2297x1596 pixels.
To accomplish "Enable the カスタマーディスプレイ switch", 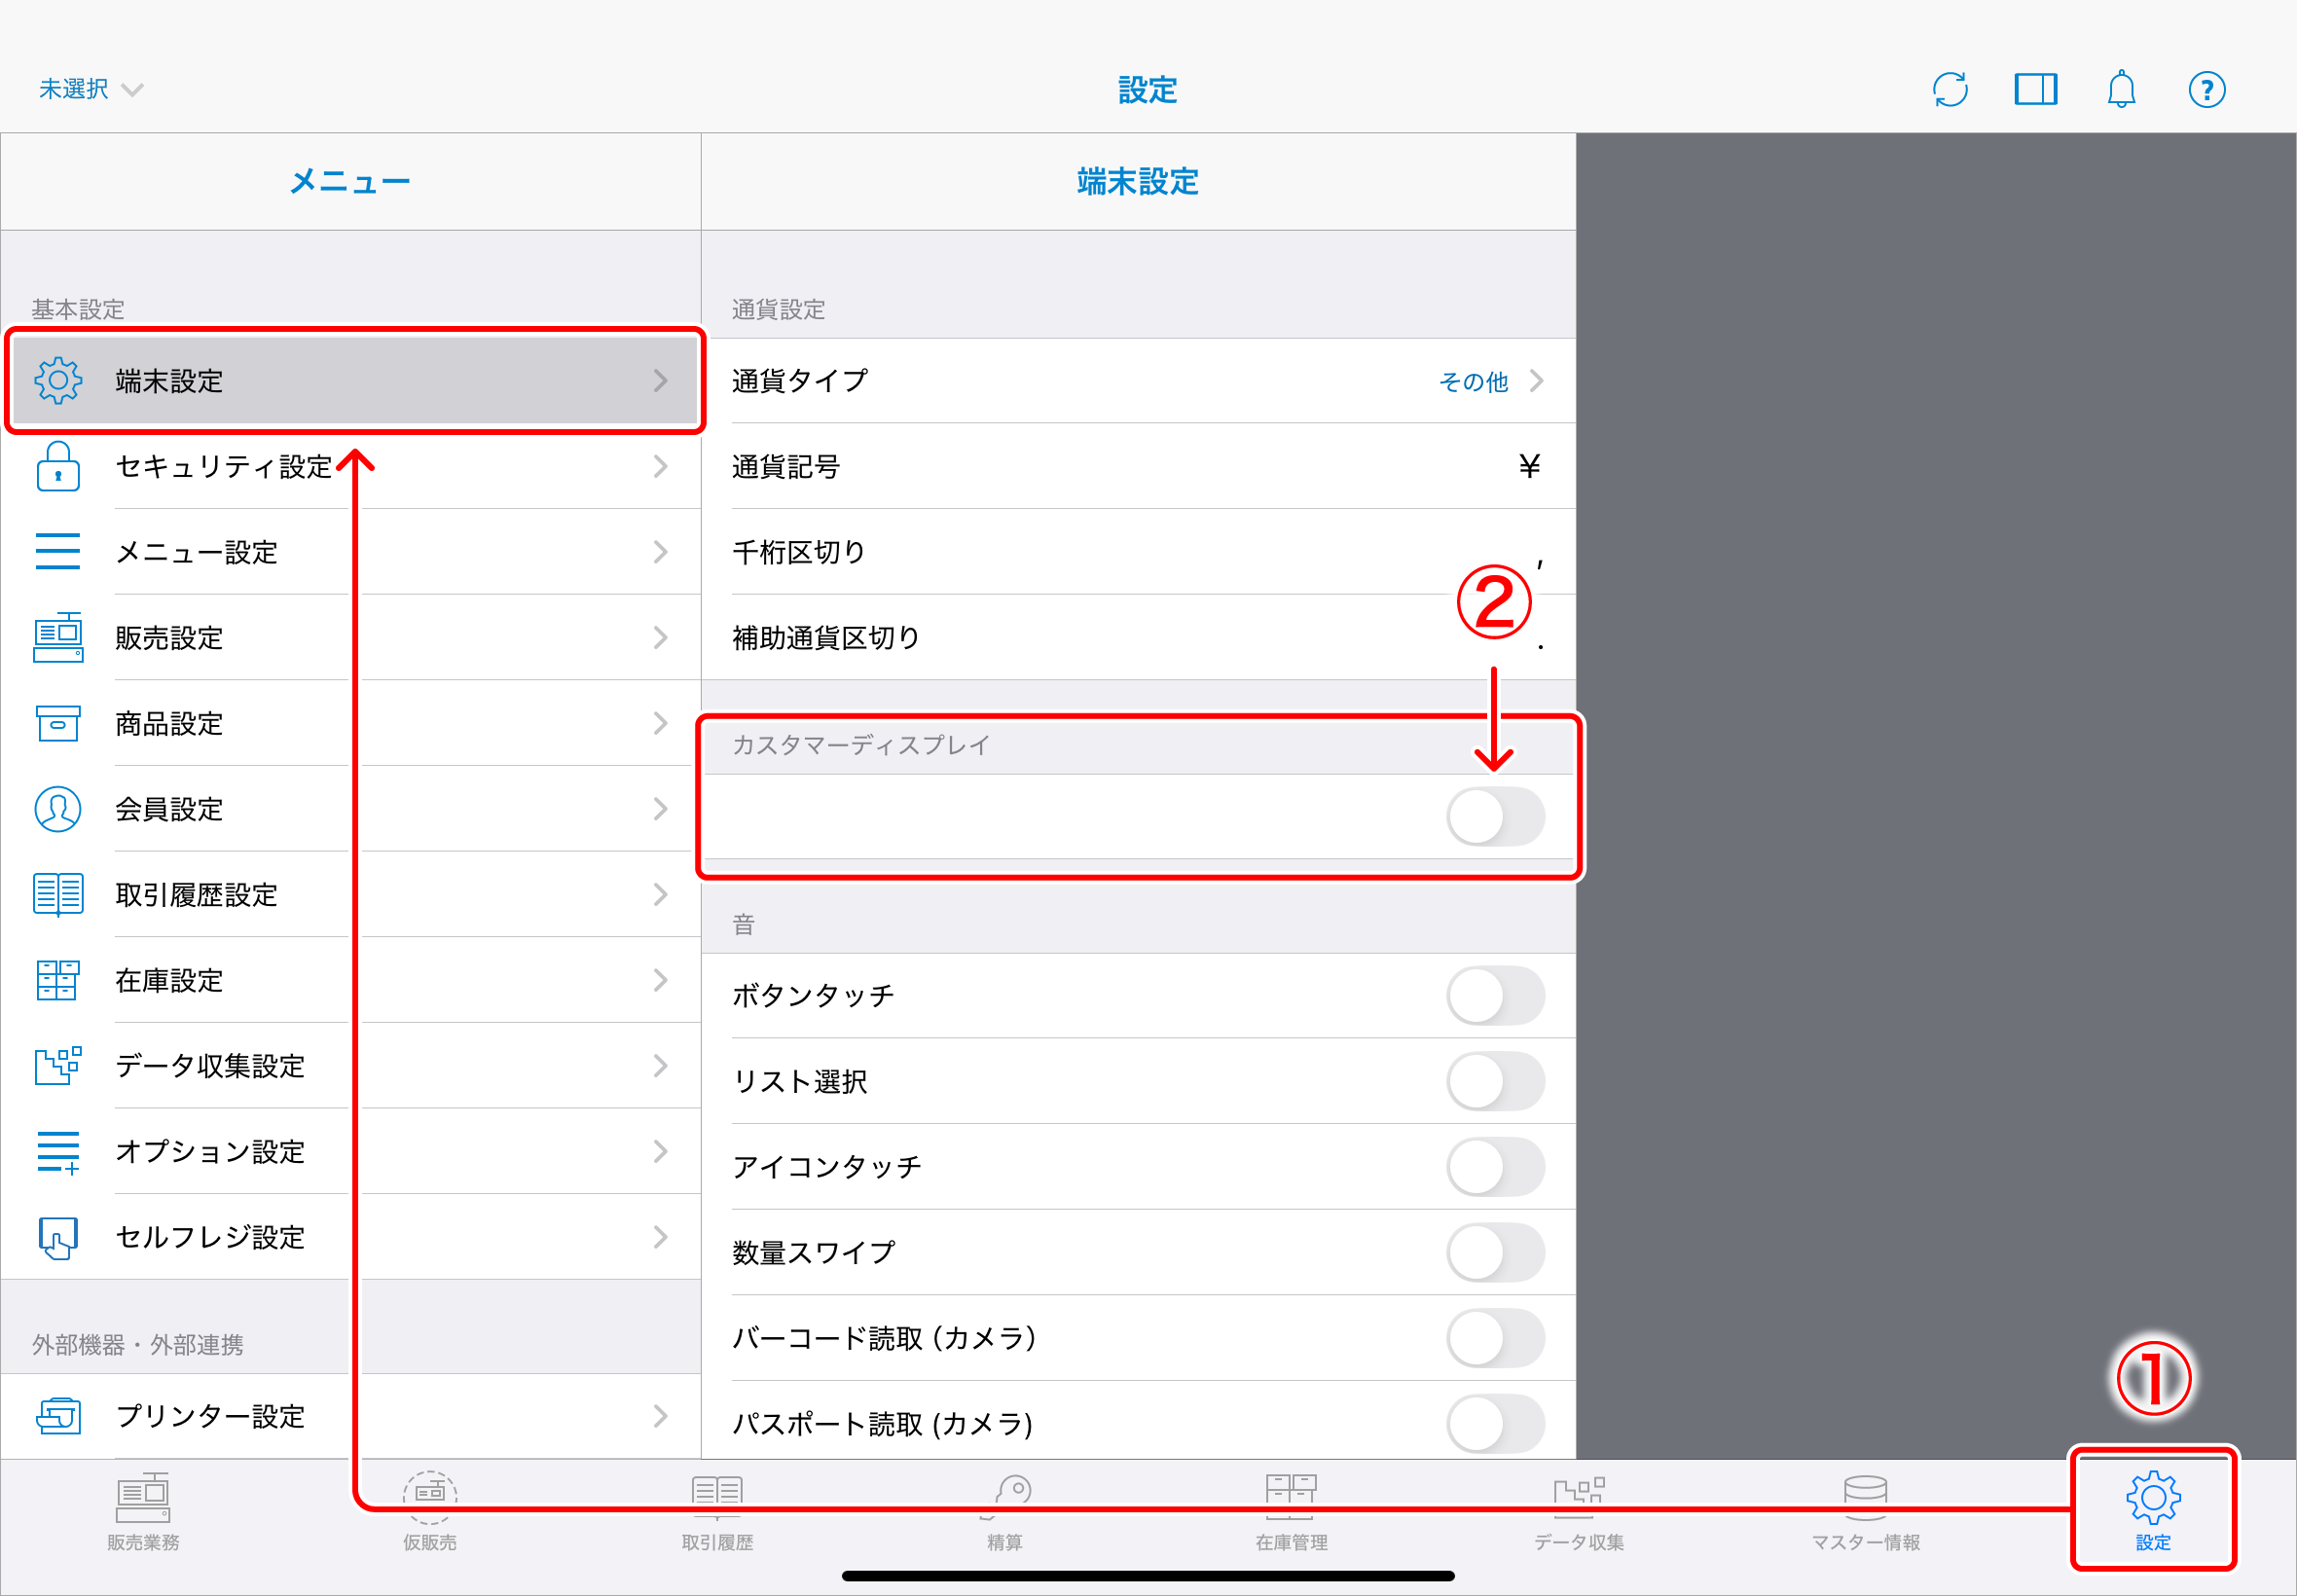I will 1495,816.
